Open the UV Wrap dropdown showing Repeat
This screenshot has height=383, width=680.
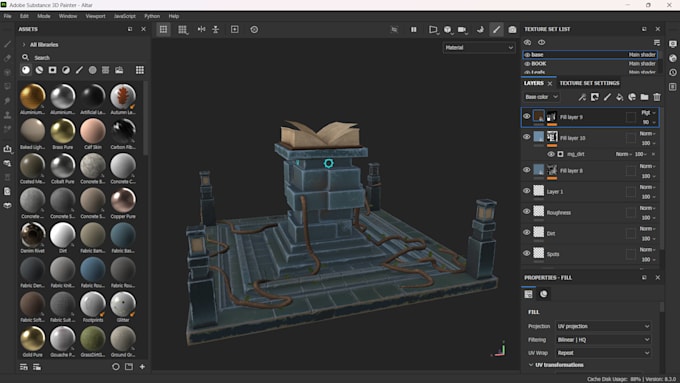pos(603,353)
